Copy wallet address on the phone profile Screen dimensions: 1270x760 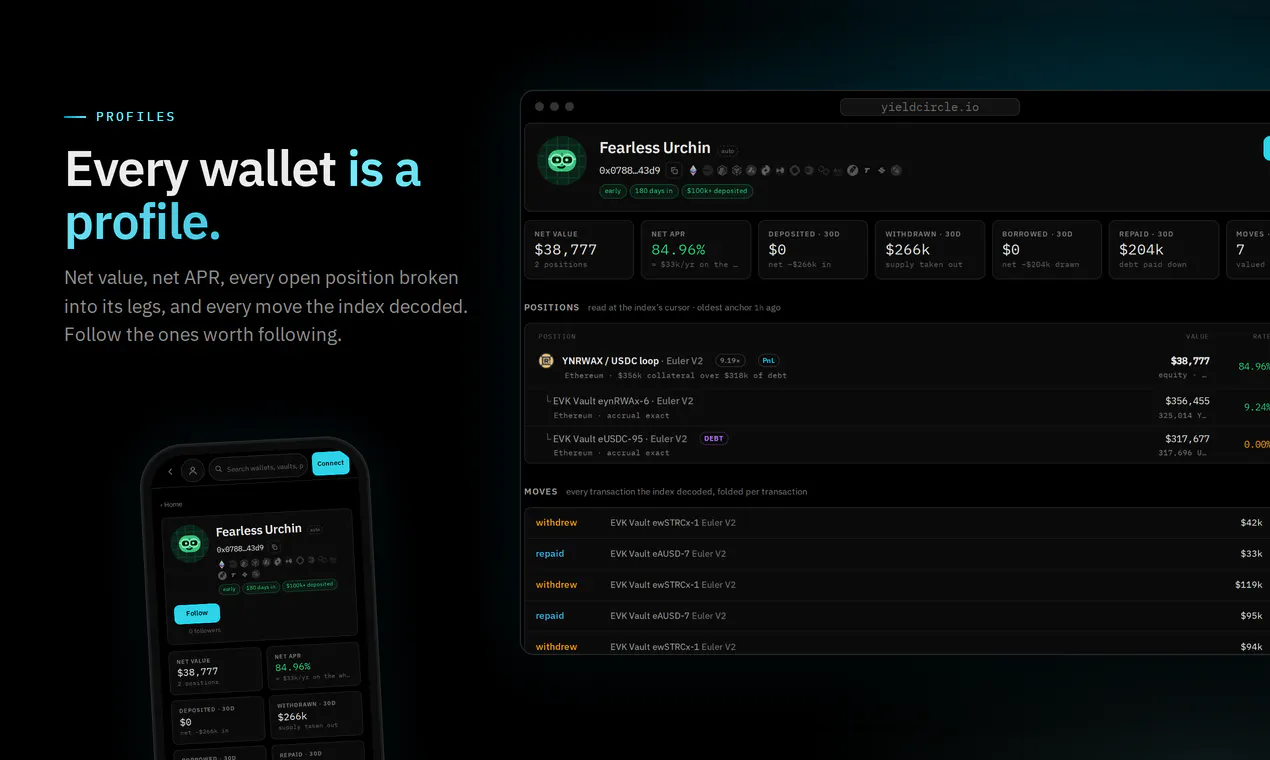point(275,547)
